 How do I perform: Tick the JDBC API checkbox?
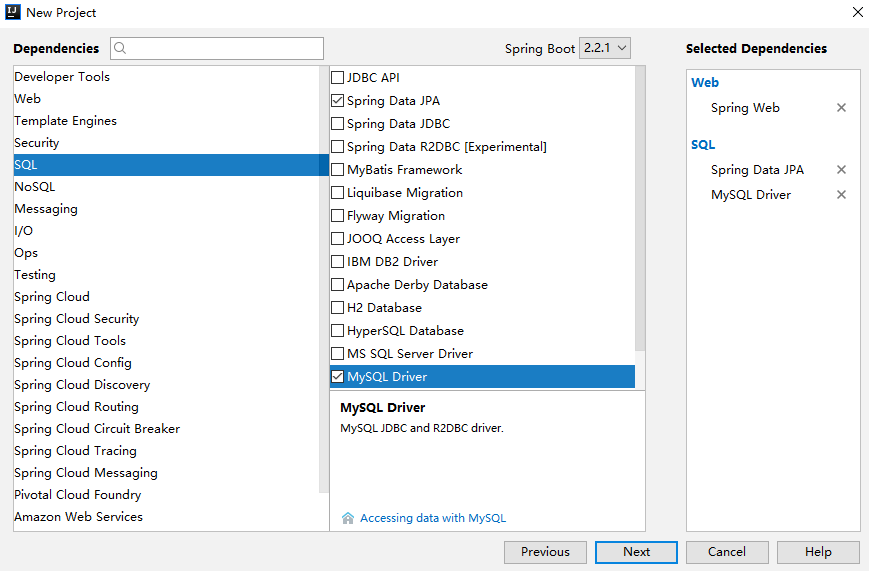point(338,78)
